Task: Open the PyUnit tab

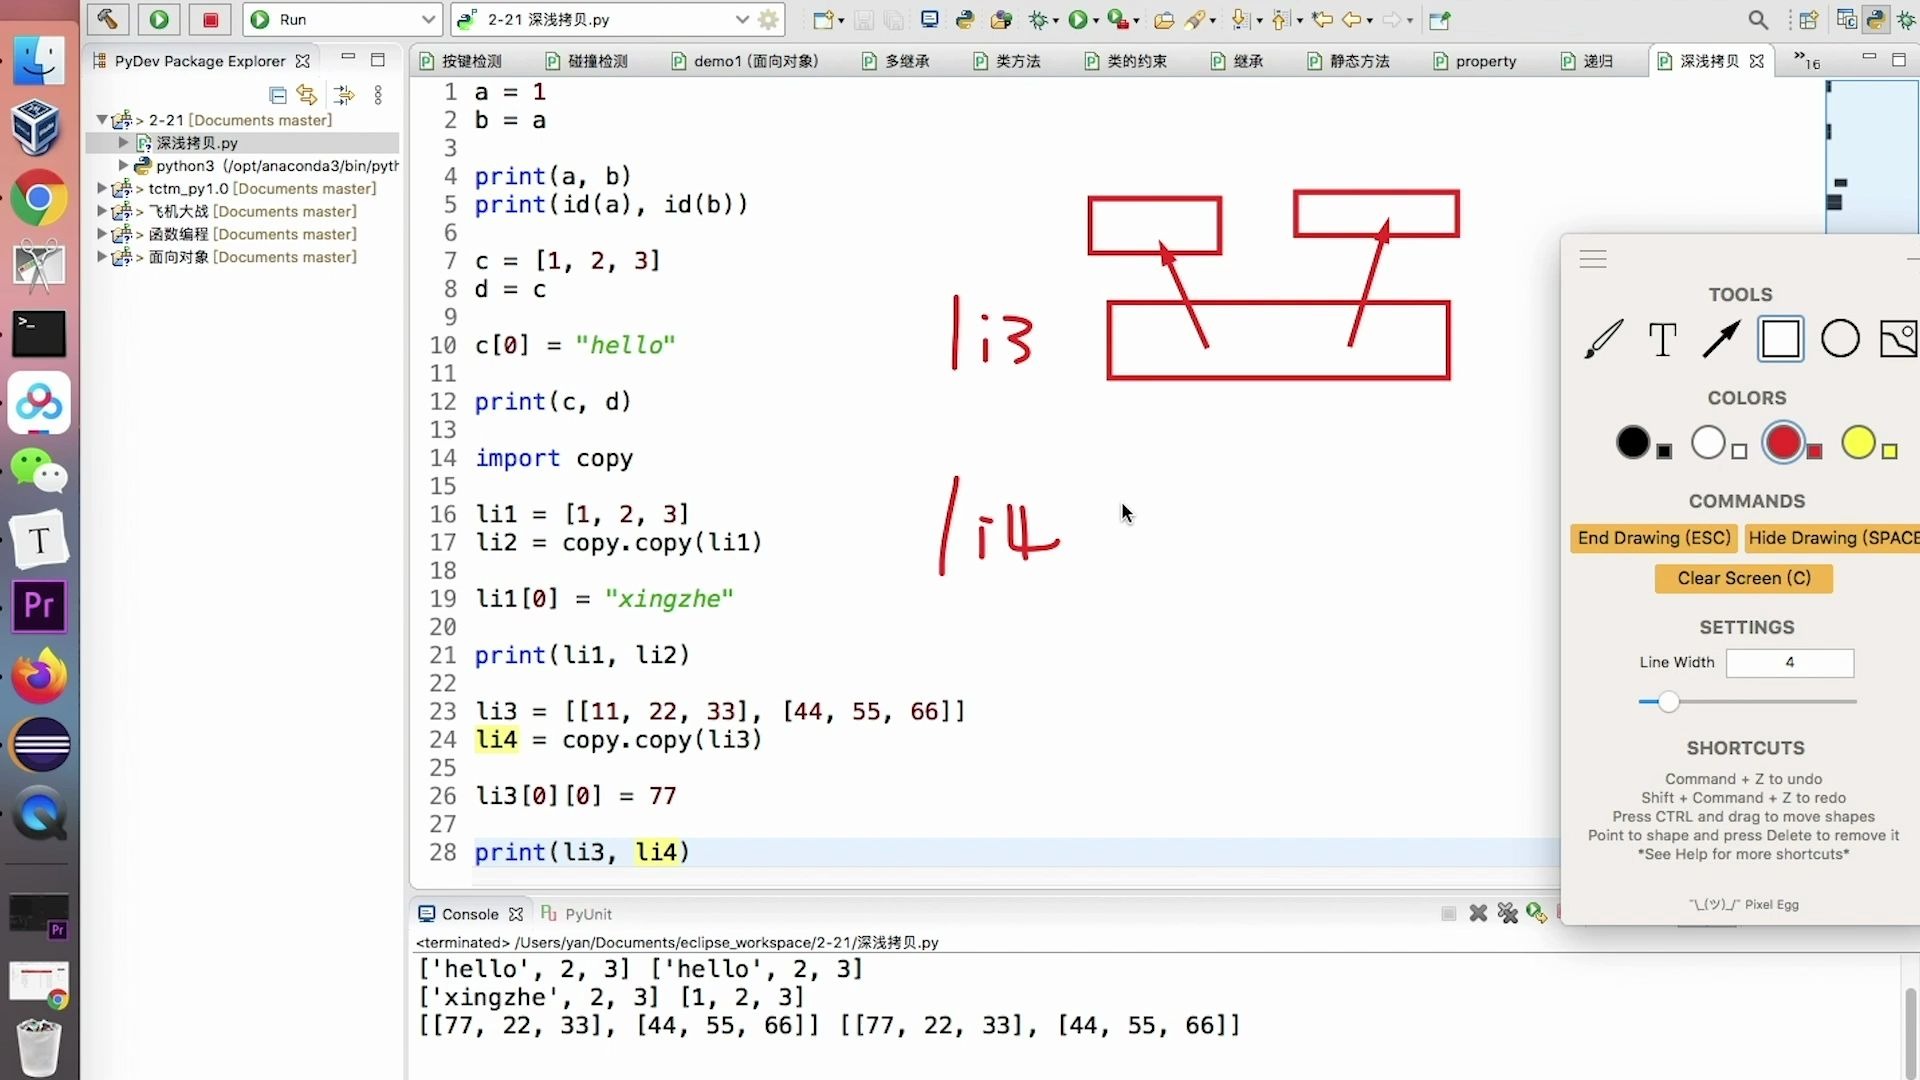Action: (587, 914)
